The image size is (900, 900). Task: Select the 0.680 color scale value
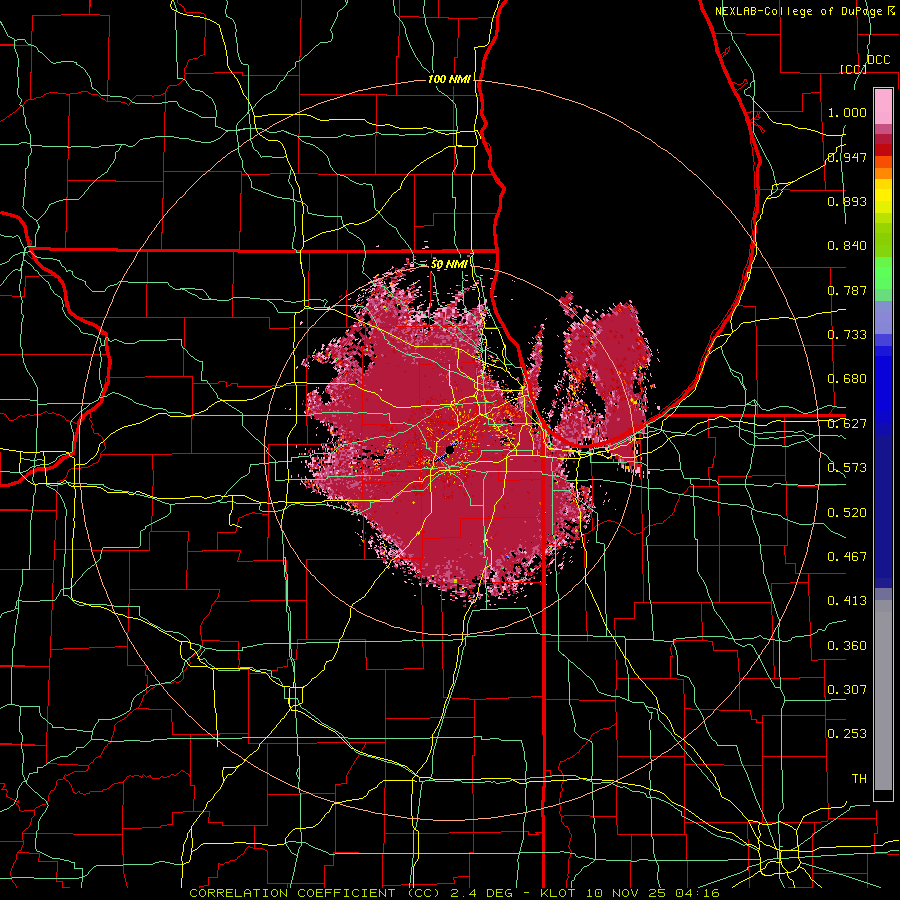click(x=847, y=379)
